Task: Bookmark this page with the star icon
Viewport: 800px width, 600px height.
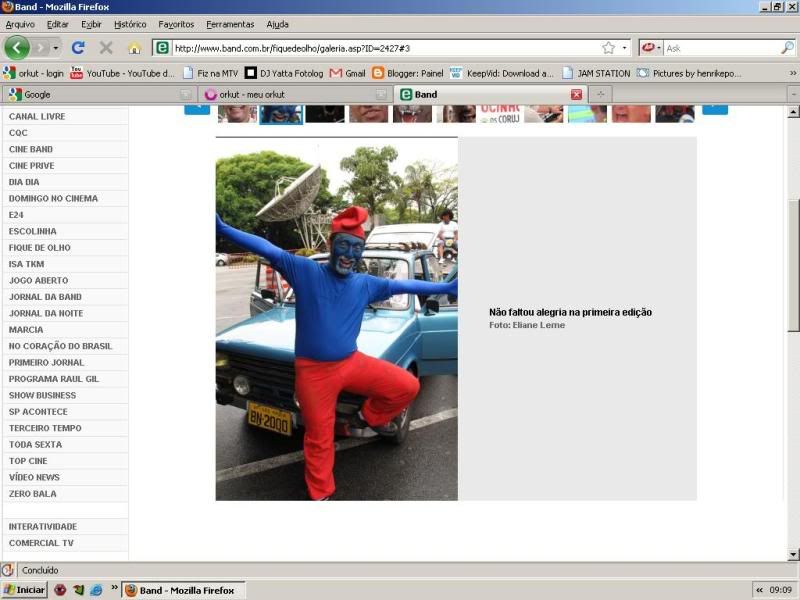Action: point(608,48)
